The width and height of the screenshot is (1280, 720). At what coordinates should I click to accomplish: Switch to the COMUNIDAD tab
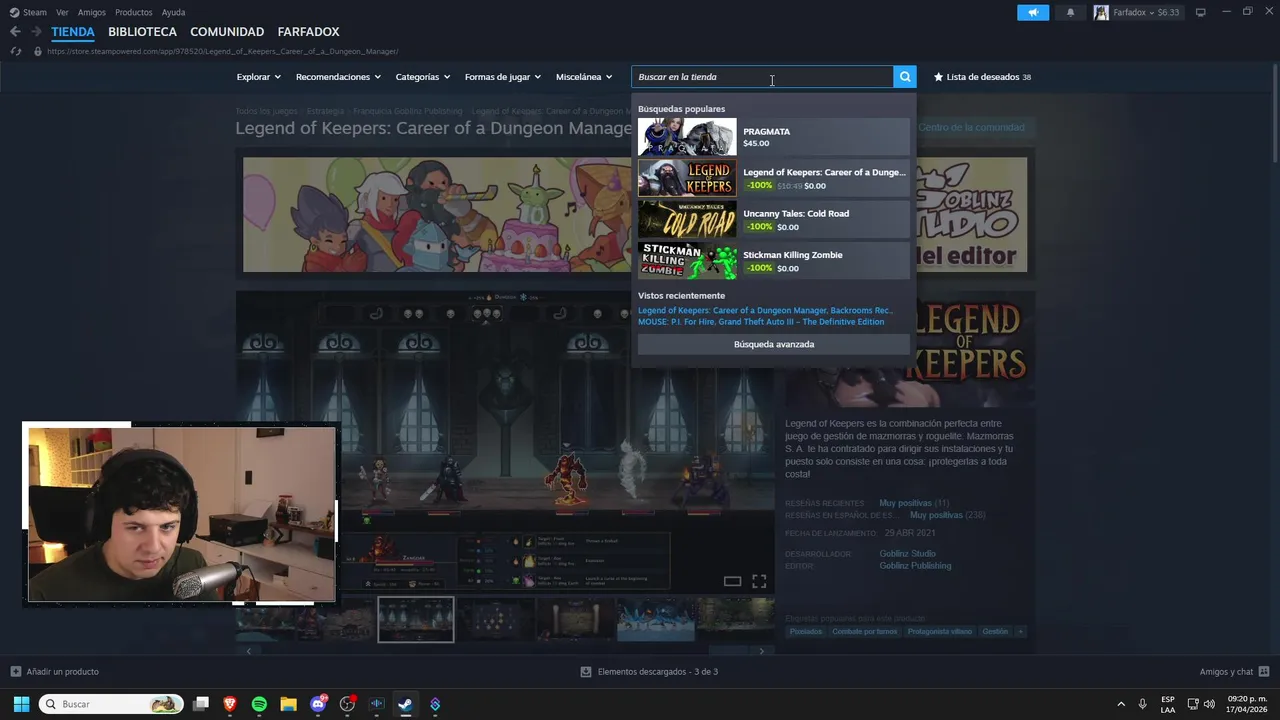[x=227, y=32]
